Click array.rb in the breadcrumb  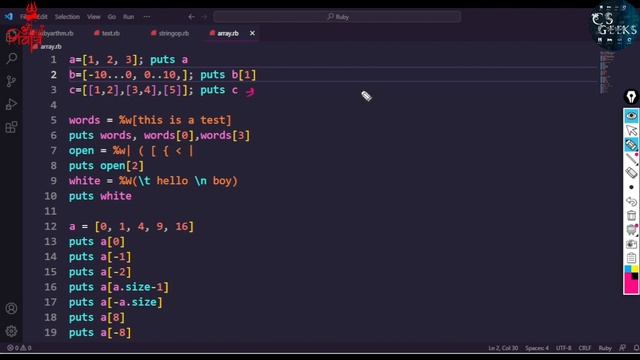(51, 47)
